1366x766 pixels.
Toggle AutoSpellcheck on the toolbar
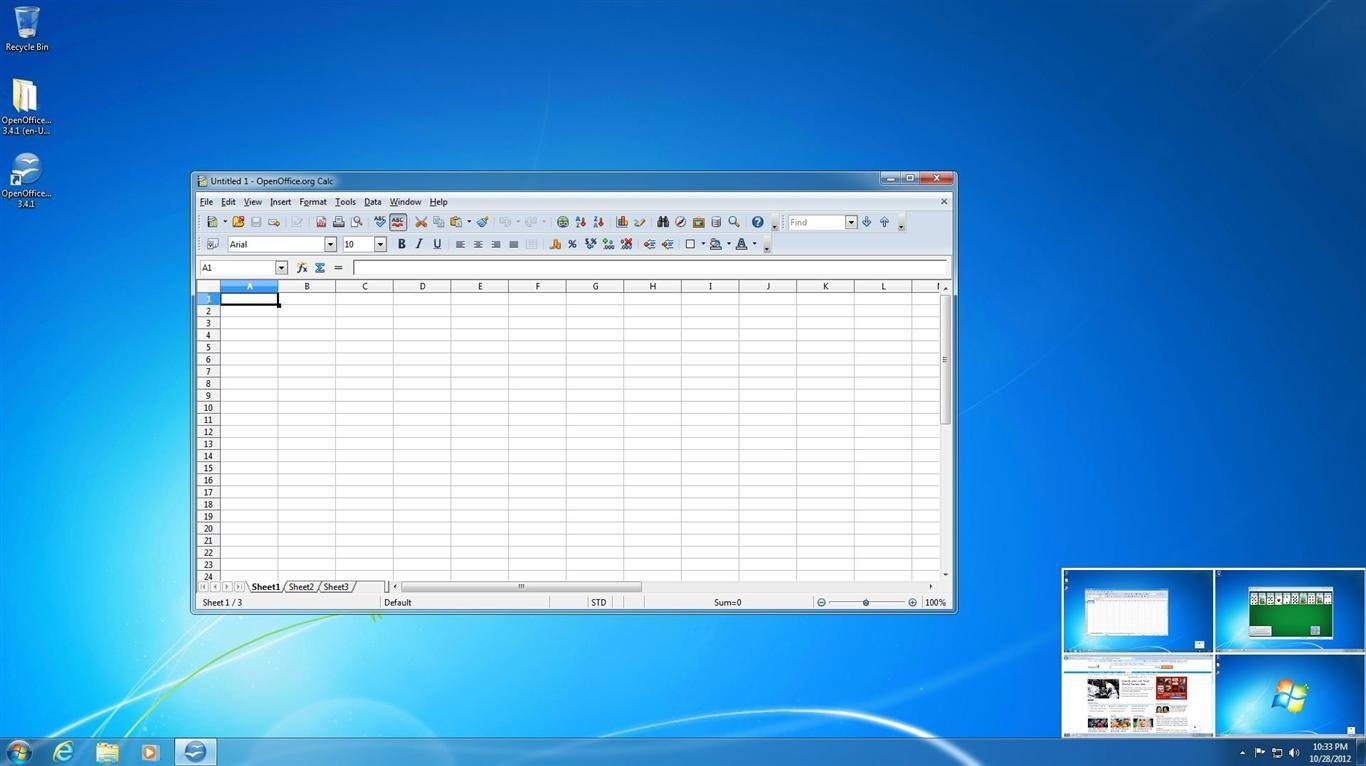(x=398, y=222)
